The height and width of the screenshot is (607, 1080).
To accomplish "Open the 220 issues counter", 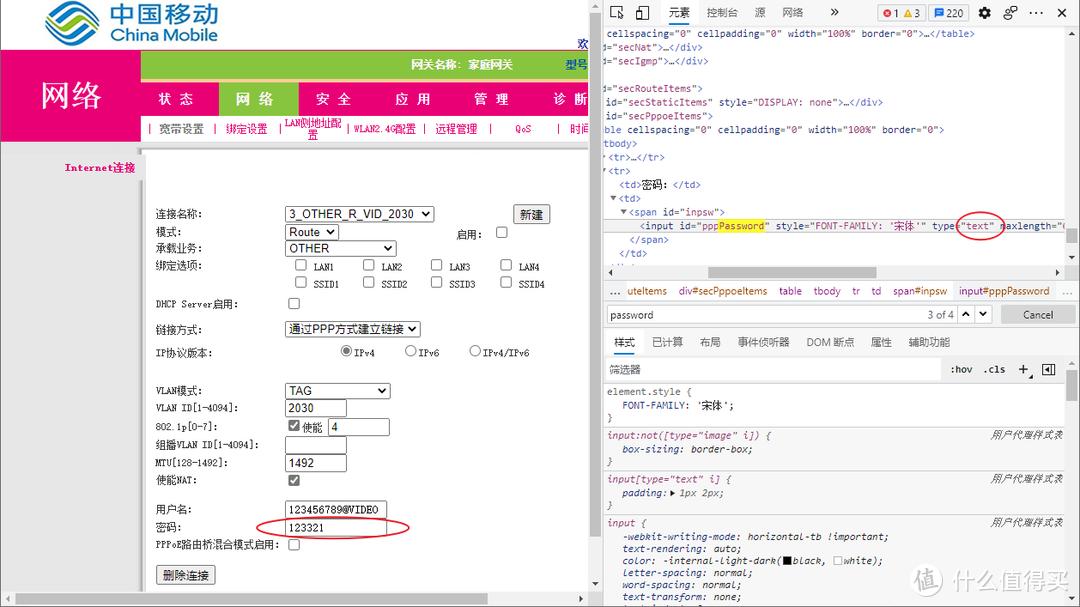I will pyautogui.click(x=948, y=13).
